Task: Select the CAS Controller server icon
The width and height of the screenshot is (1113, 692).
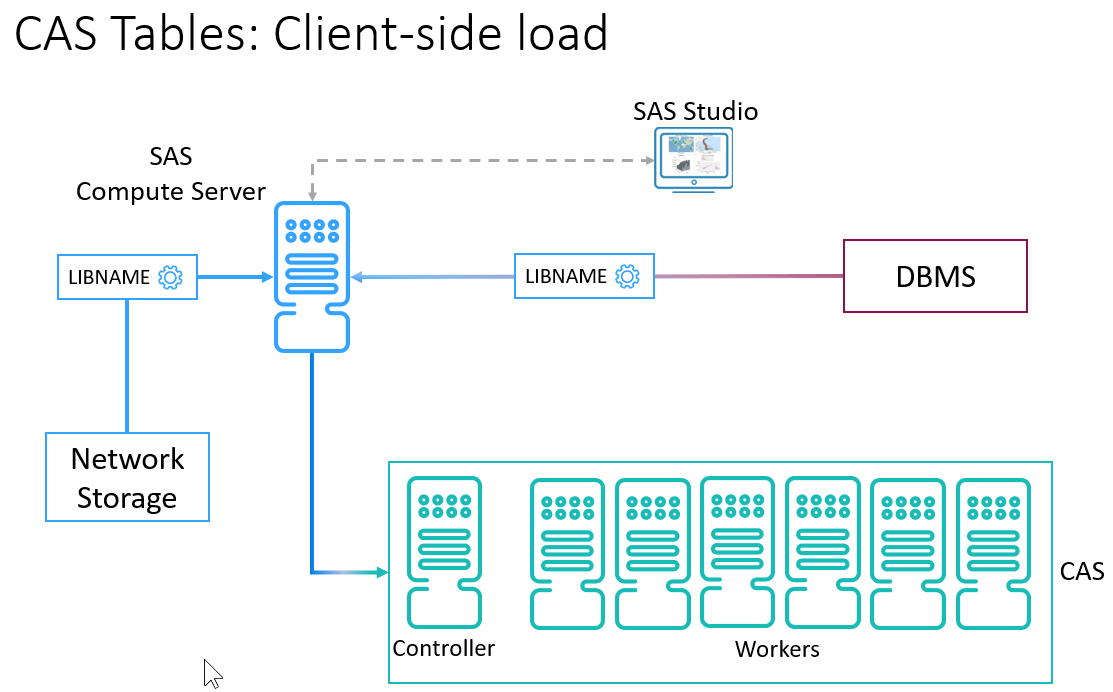Action: click(x=443, y=550)
